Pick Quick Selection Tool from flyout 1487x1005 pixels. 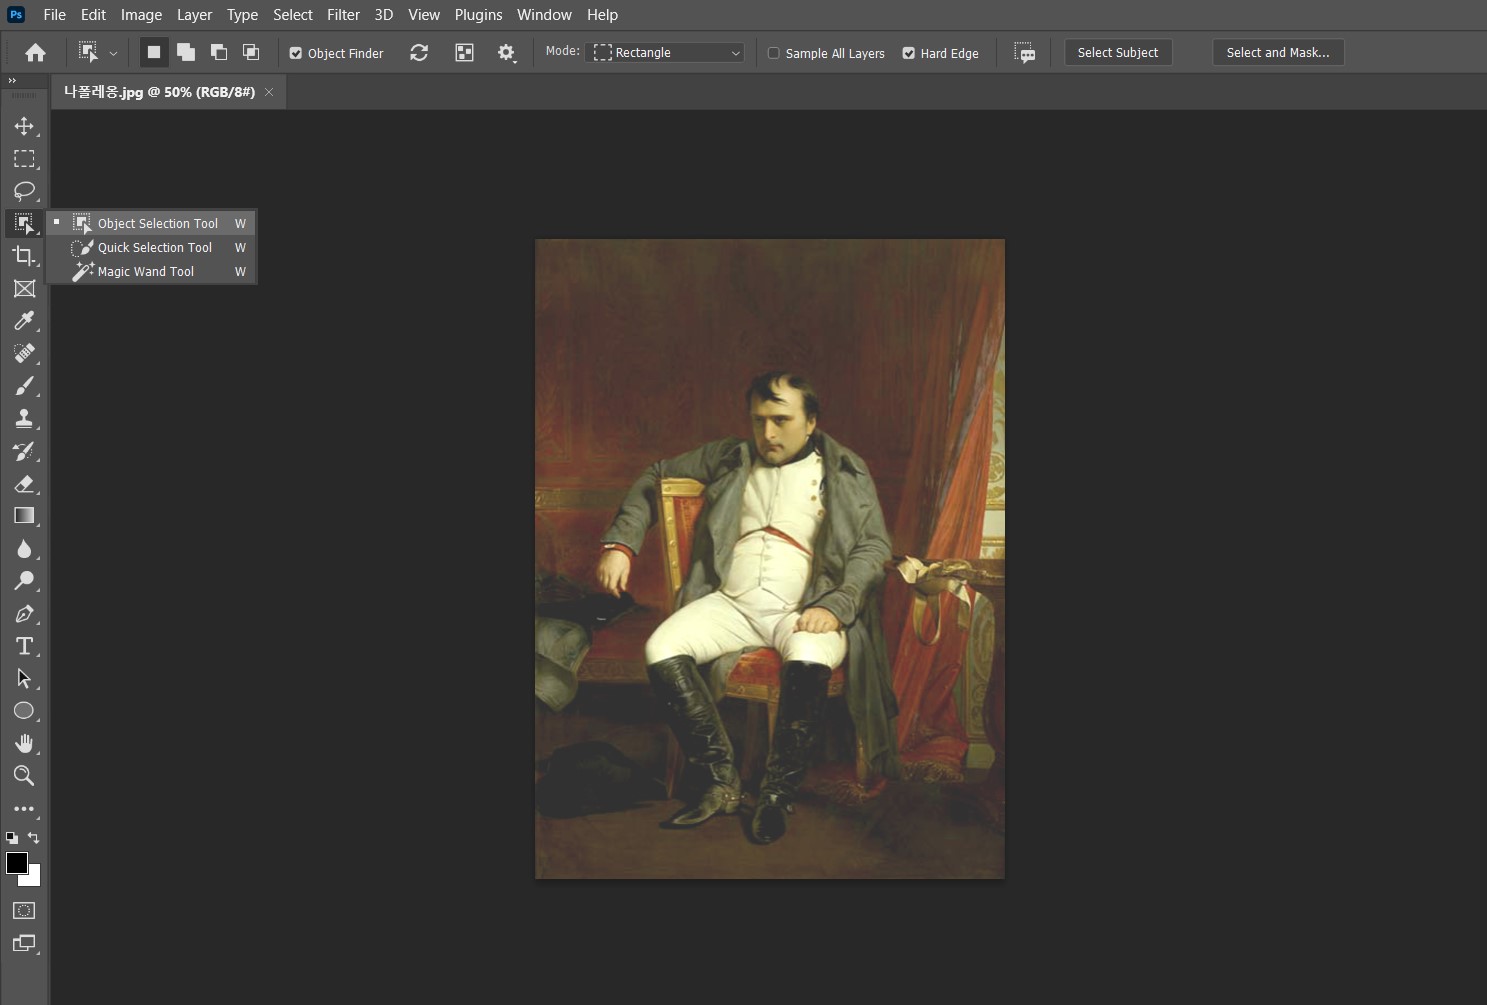coord(151,247)
